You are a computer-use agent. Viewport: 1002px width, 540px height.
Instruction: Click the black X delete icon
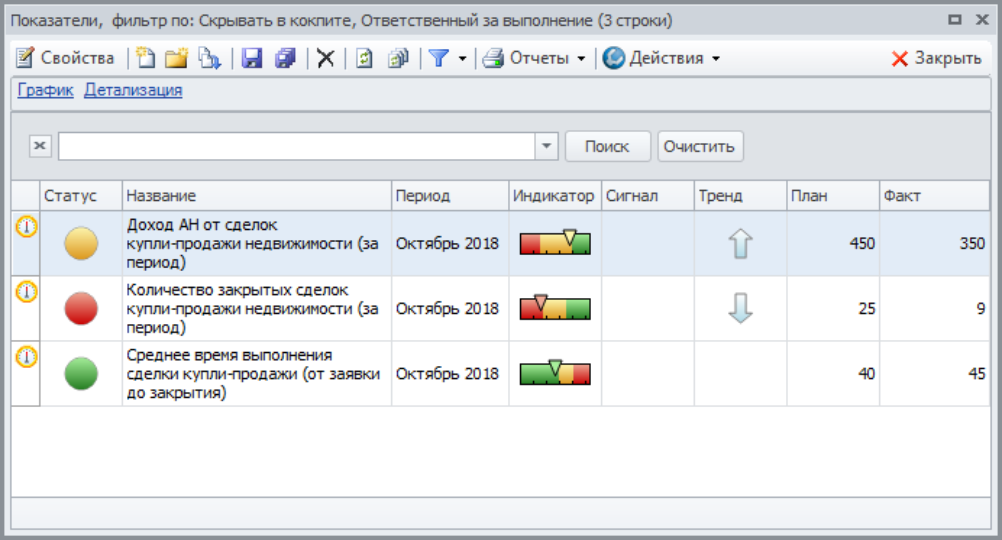[325, 58]
